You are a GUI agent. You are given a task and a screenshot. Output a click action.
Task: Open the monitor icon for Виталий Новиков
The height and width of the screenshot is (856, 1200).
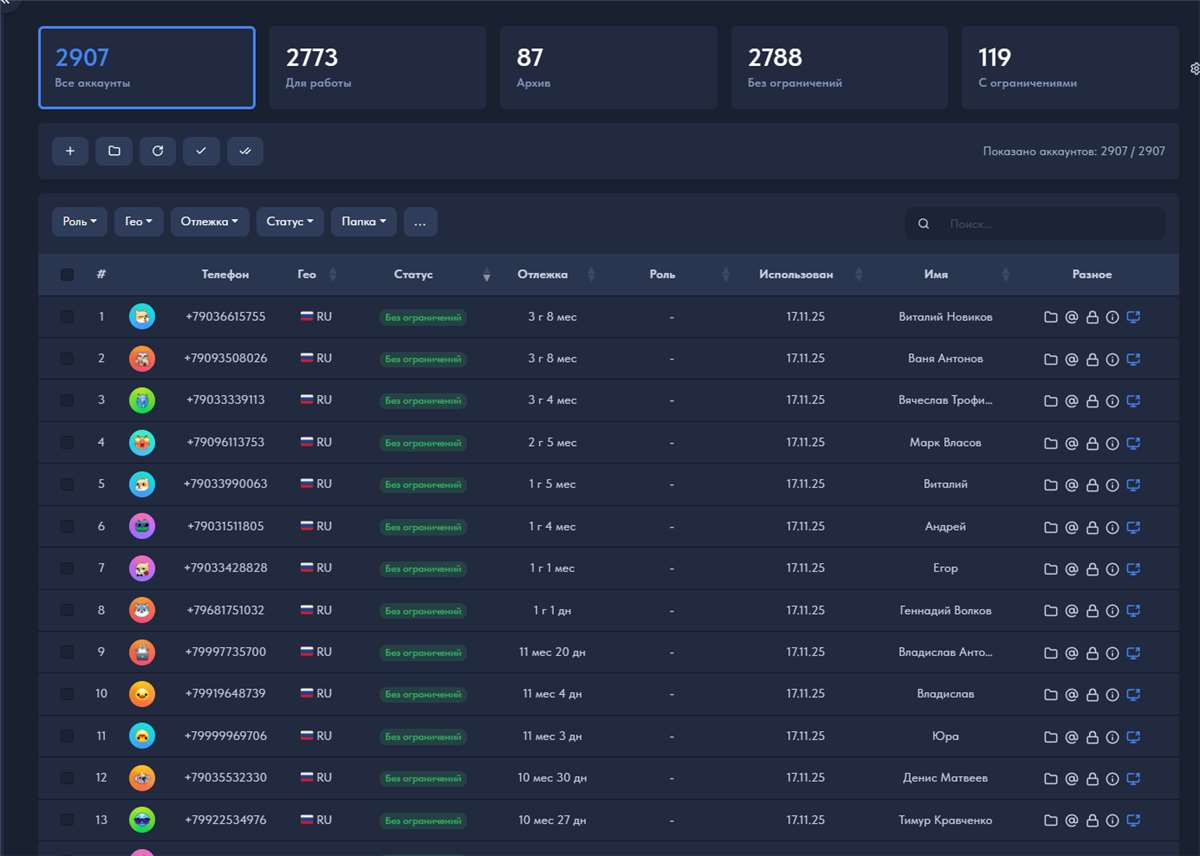coord(1133,317)
